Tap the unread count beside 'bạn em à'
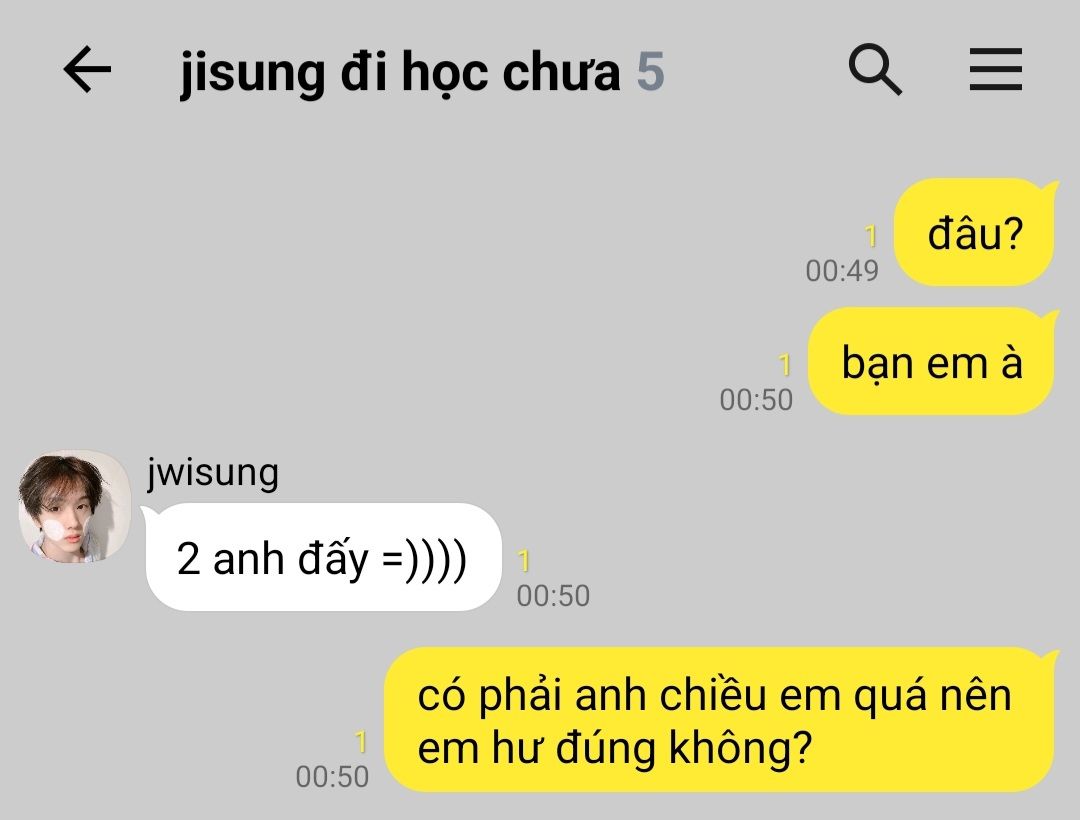The width and height of the screenshot is (1080, 820). click(x=785, y=365)
